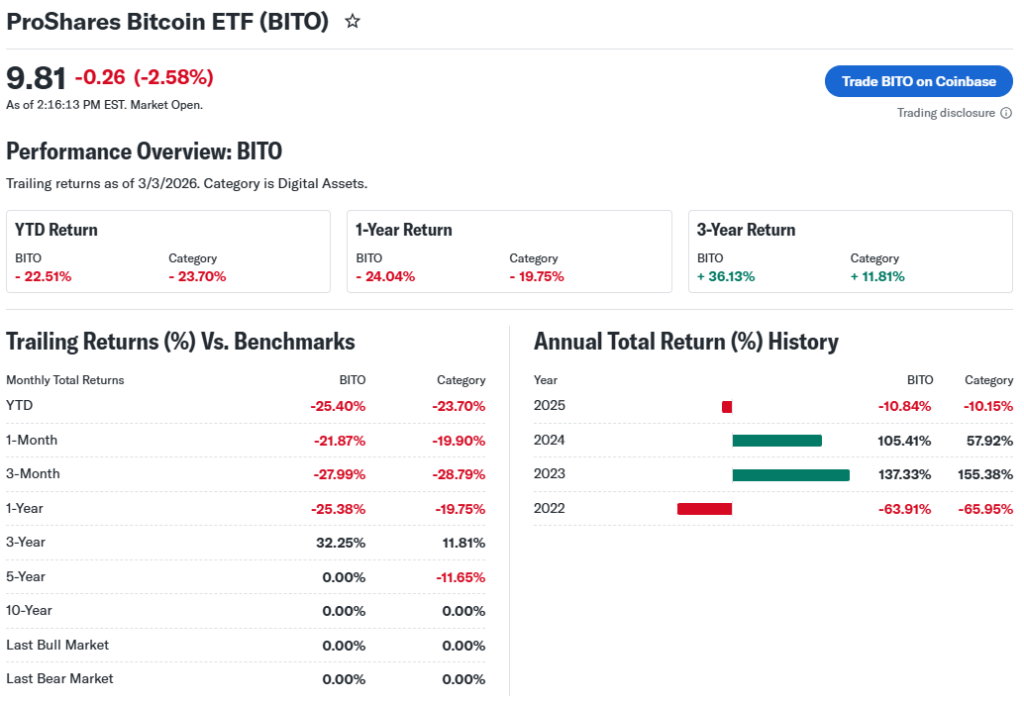Select the 3-Month trailing returns row

pyautogui.click(x=246, y=474)
